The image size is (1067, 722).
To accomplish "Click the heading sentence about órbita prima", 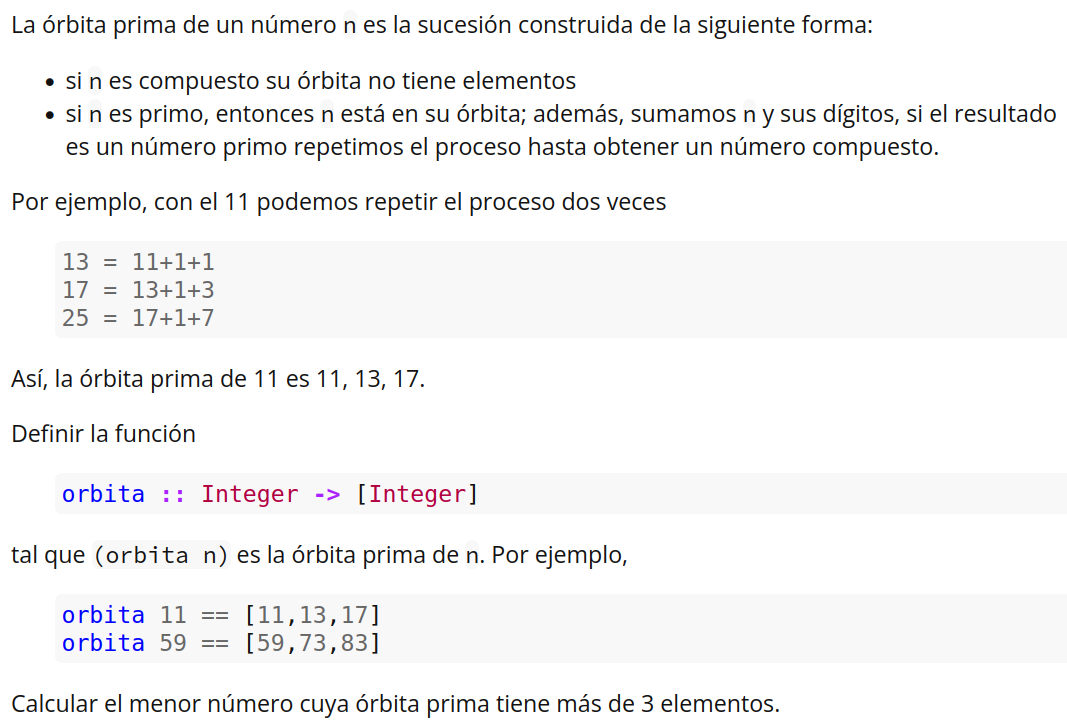I will point(442,25).
